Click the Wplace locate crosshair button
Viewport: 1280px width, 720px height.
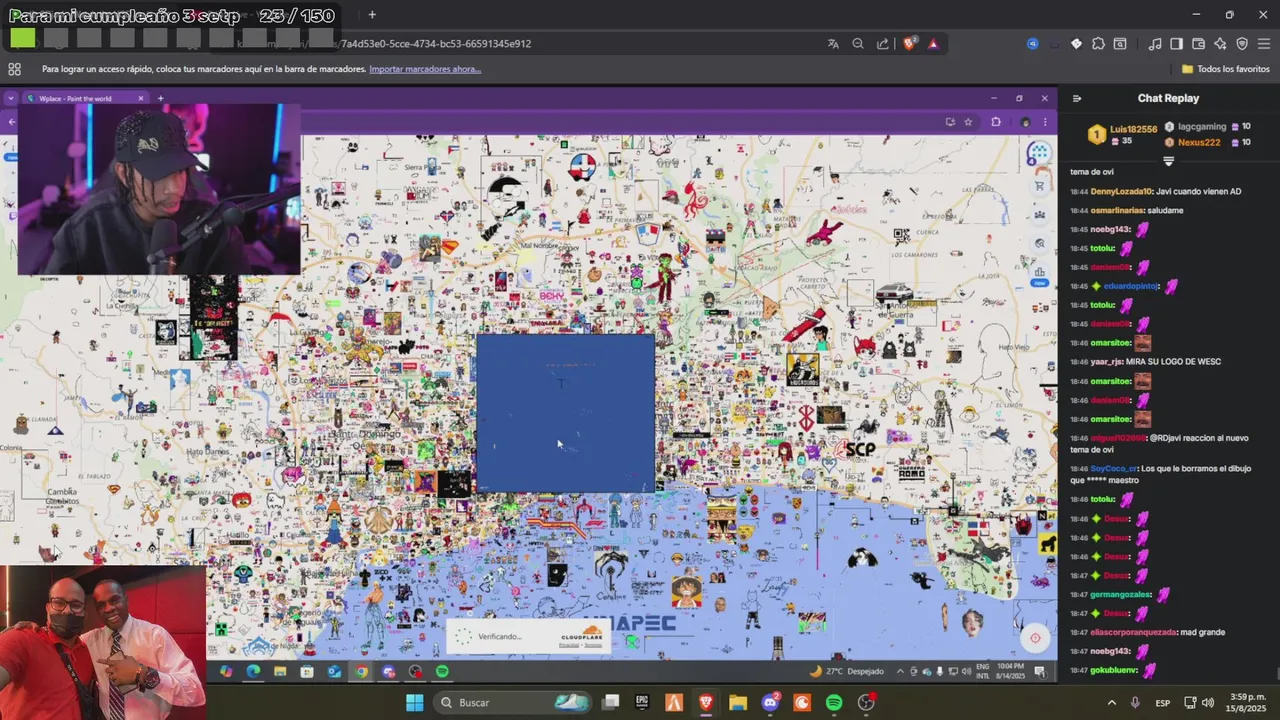(x=1035, y=638)
